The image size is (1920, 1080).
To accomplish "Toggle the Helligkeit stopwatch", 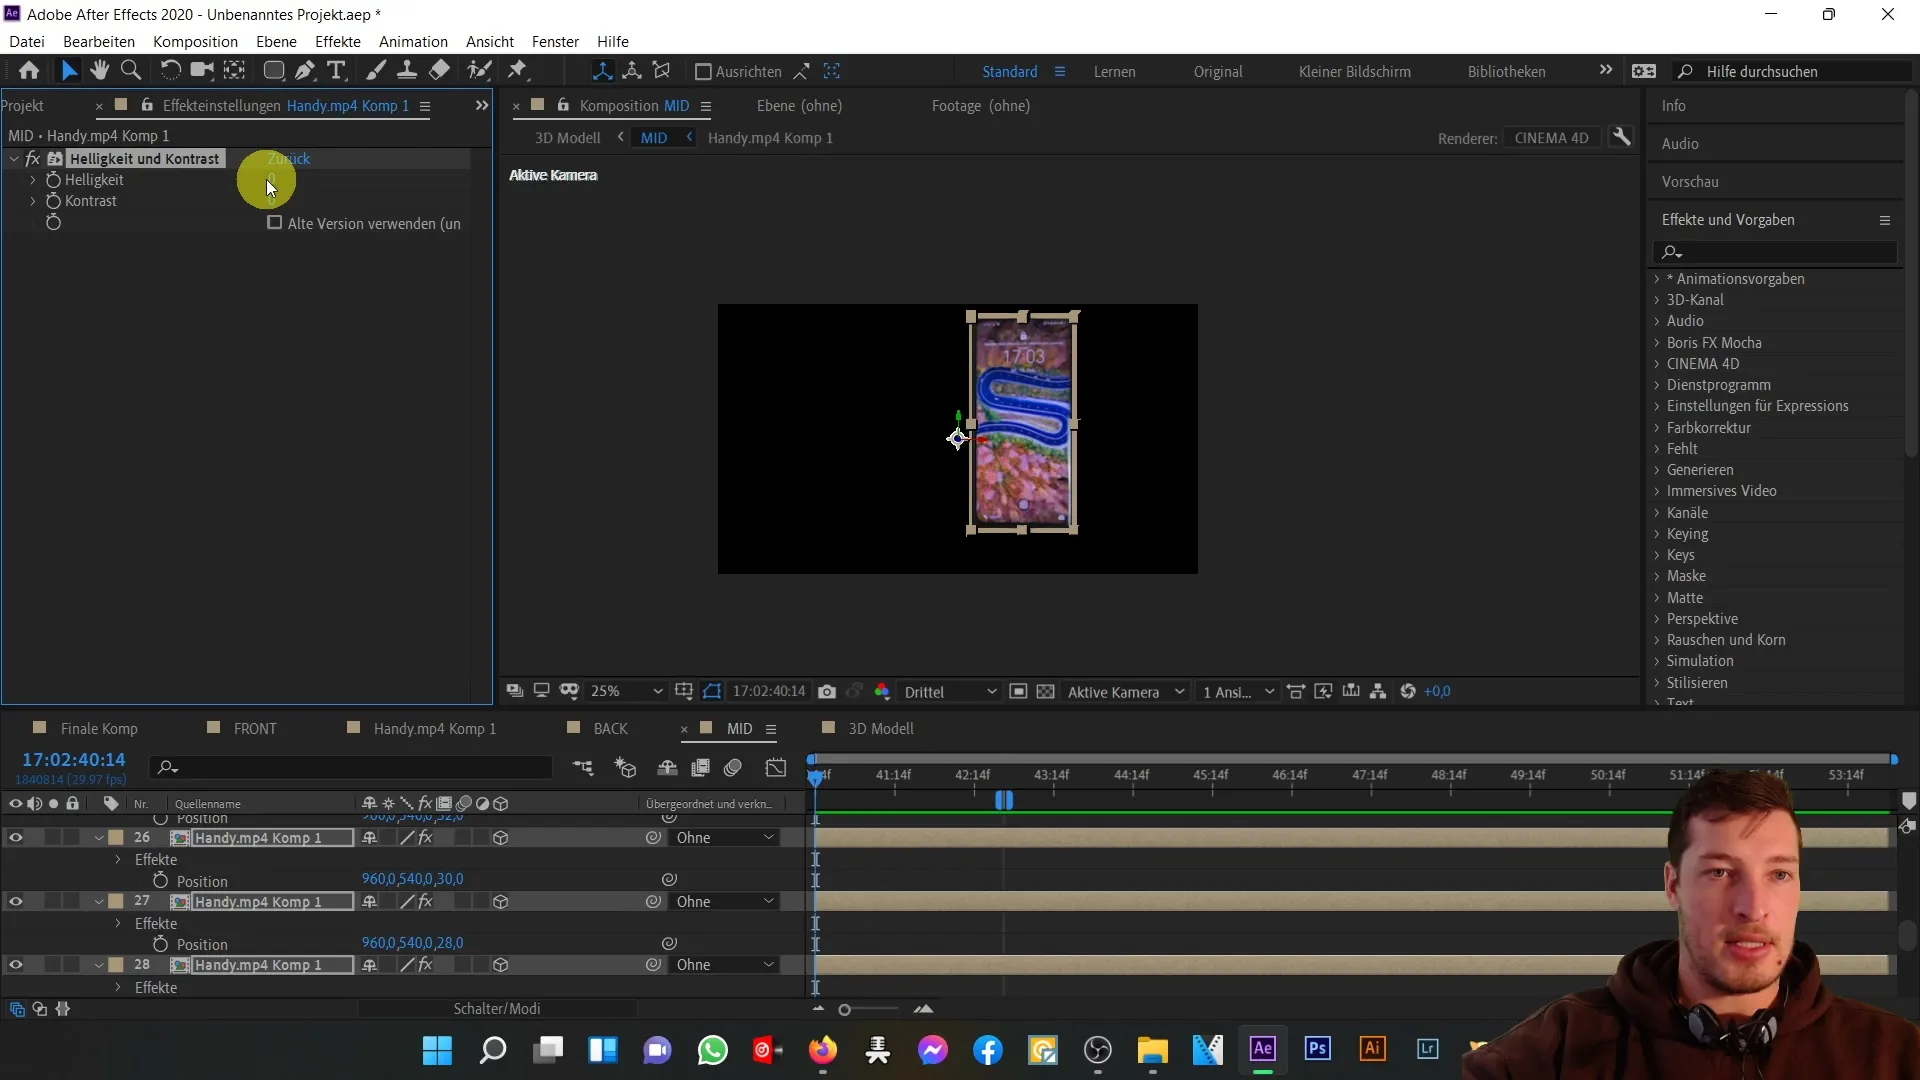I will pos(54,180).
